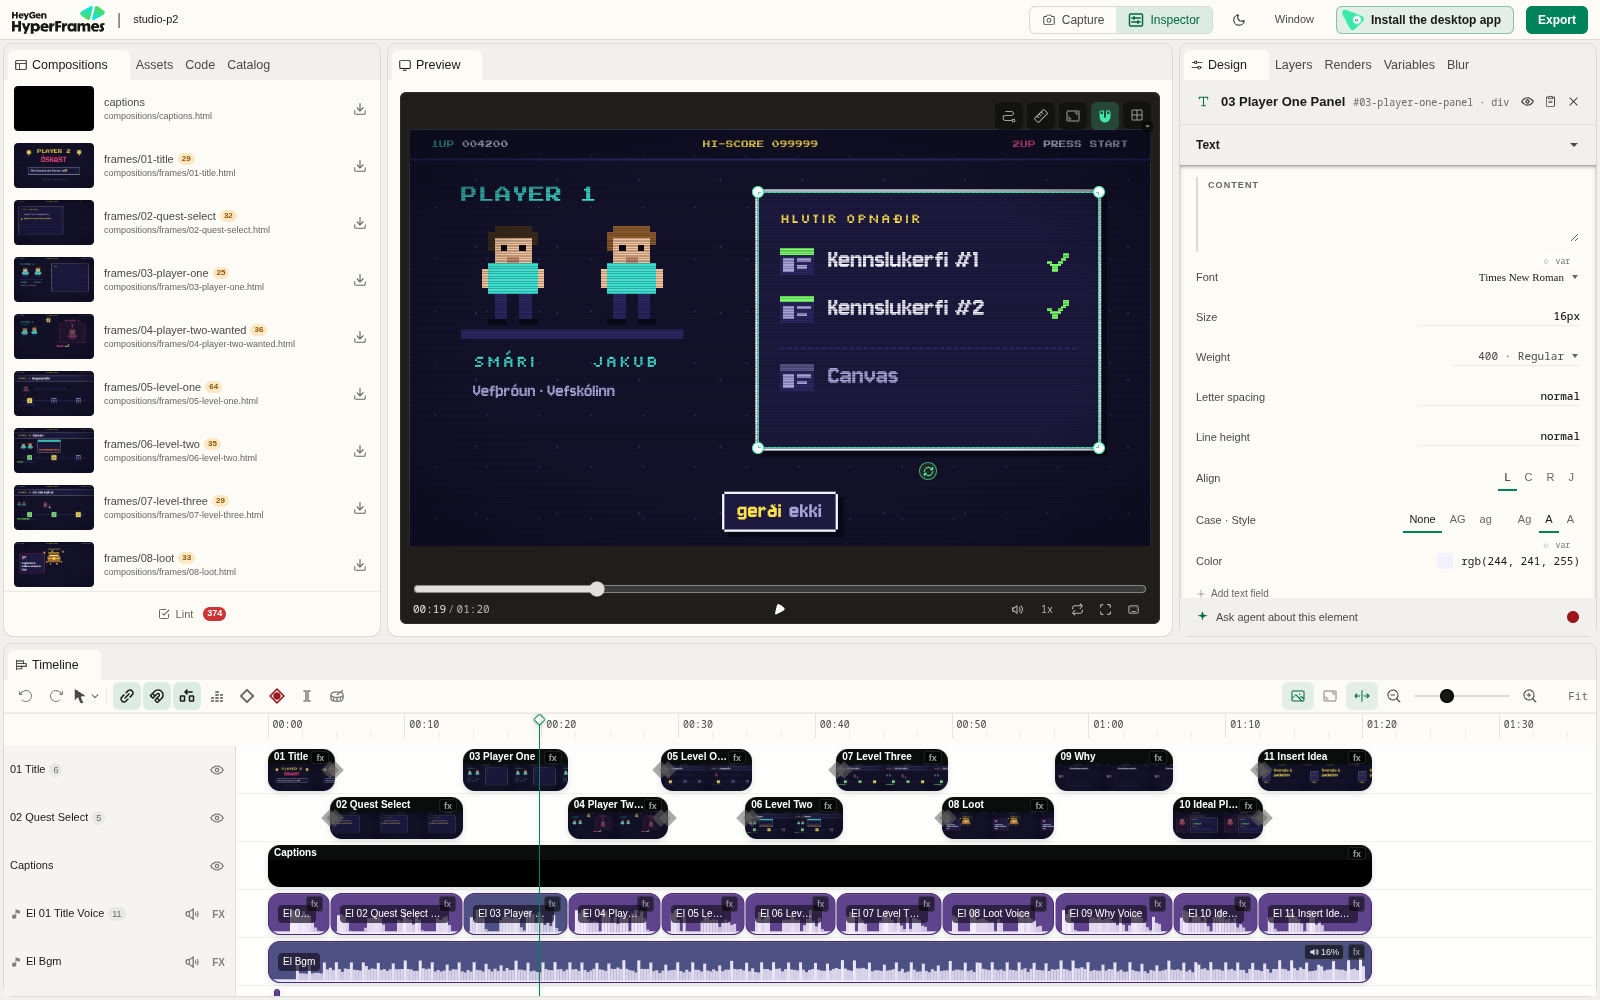
Task: Open the Catalog tab
Action: click(x=248, y=65)
